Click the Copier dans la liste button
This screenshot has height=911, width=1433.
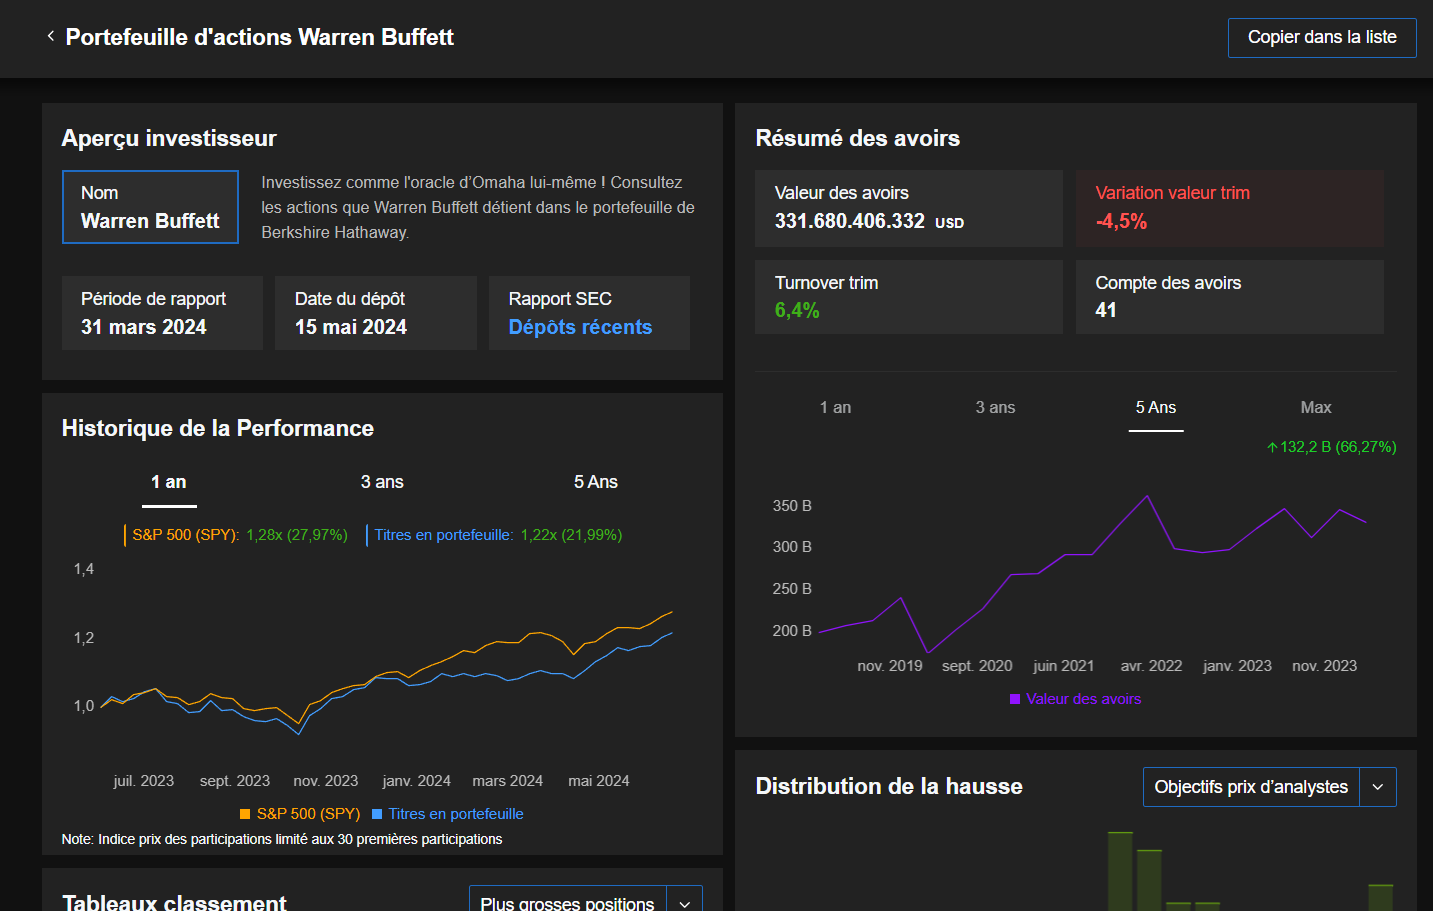point(1322,38)
